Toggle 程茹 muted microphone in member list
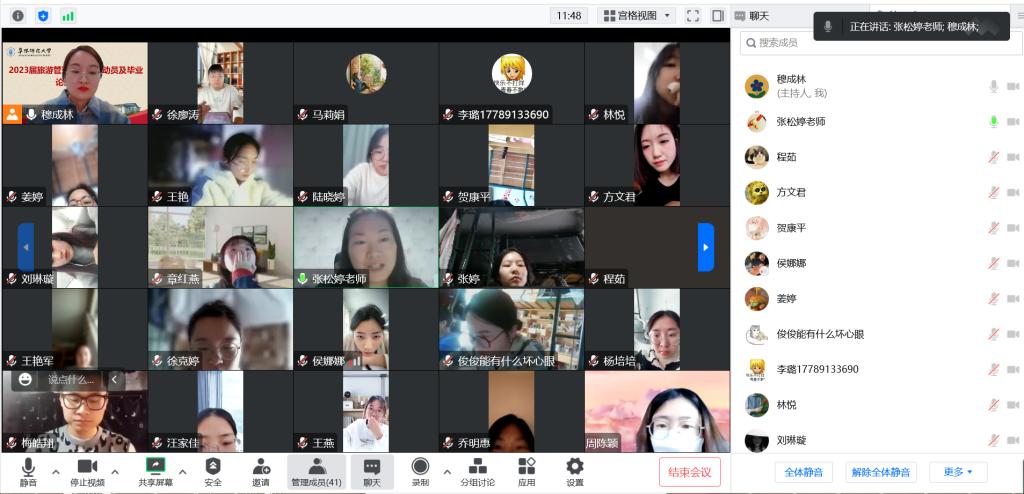1024x494 pixels. pyautogui.click(x=993, y=157)
